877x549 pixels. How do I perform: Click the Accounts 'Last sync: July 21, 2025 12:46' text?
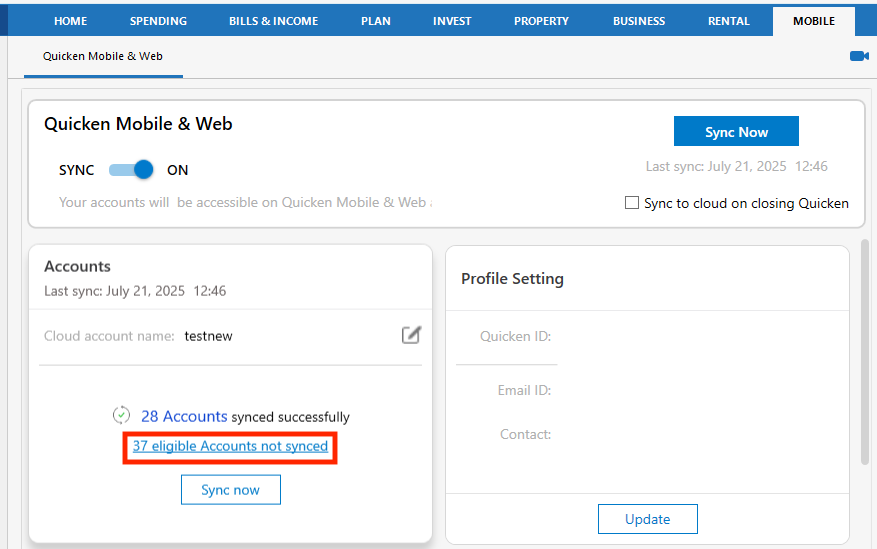(135, 291)
